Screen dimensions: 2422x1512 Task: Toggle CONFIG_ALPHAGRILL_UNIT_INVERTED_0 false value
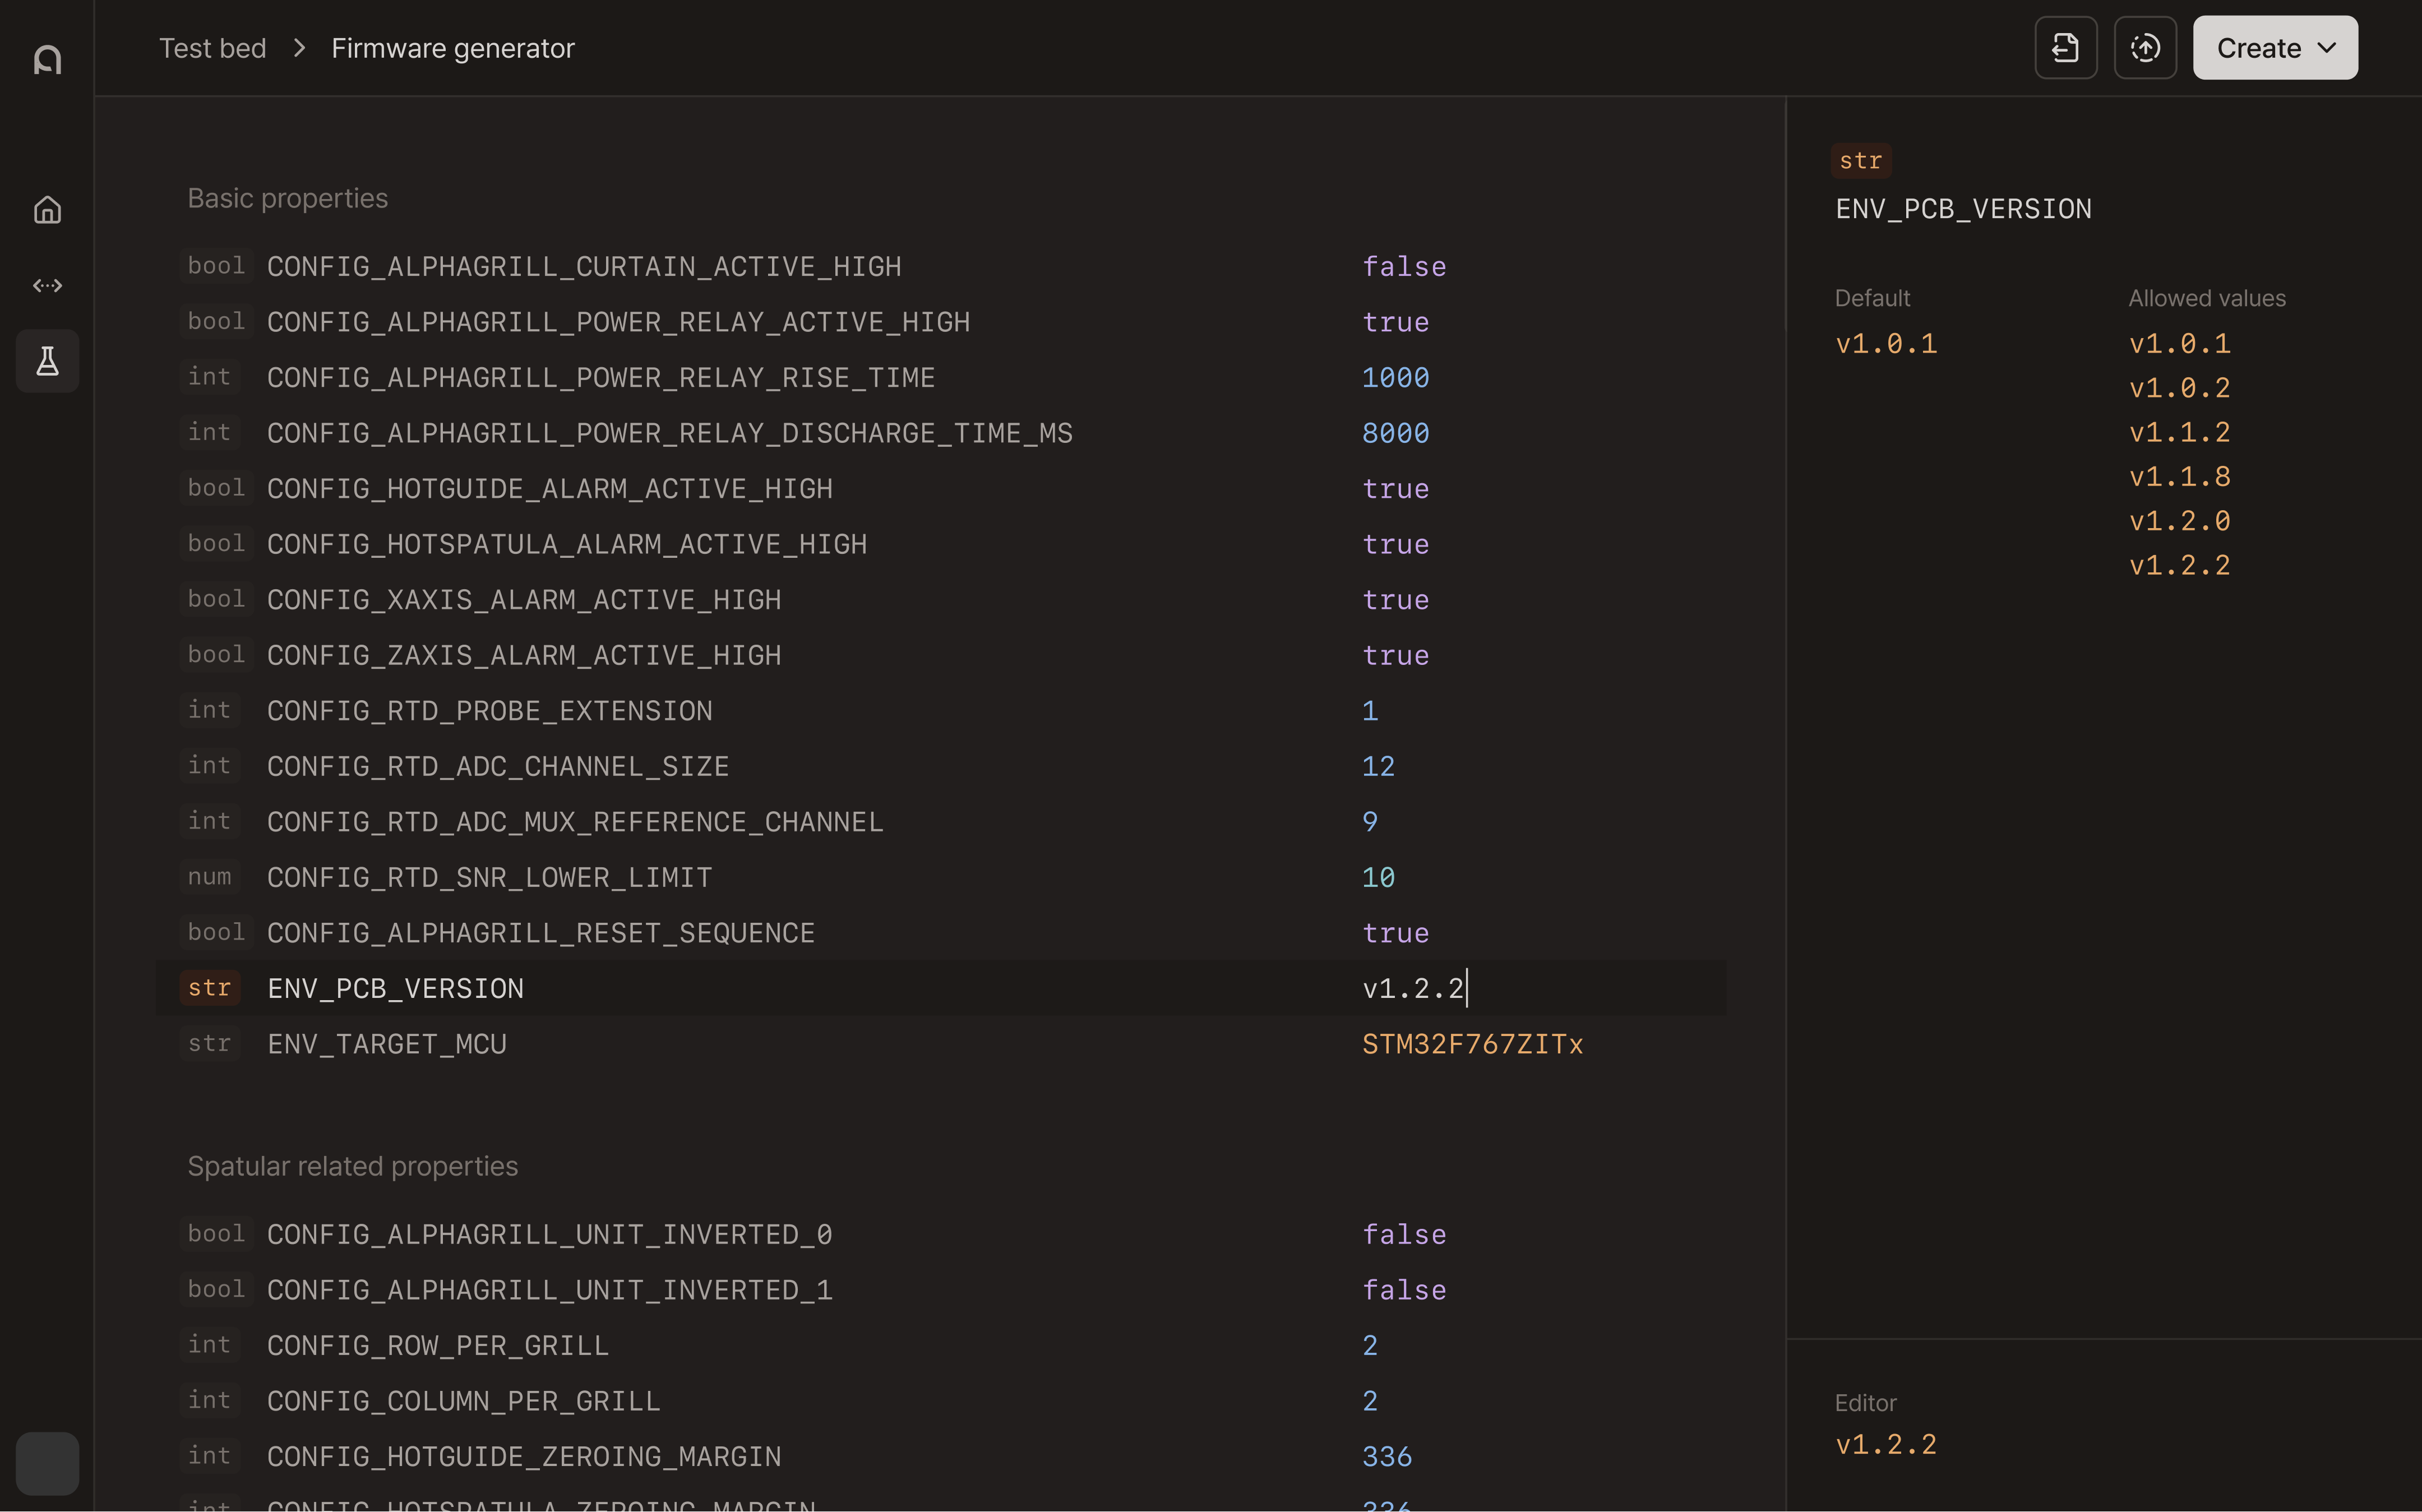click(1403, 1235)
